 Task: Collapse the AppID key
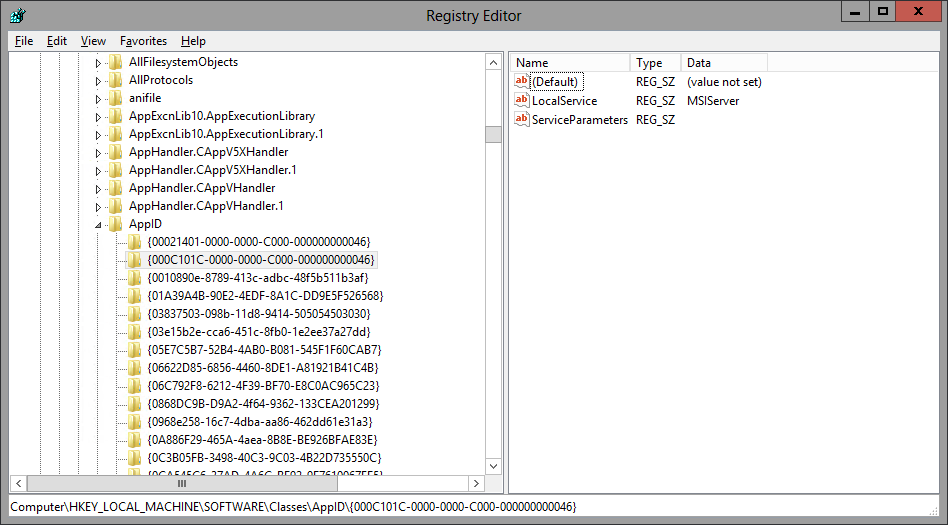click(99, 225)
